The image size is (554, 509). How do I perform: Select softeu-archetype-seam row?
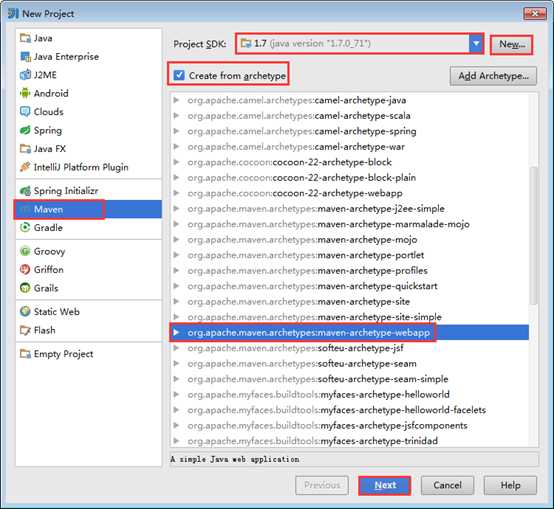click(350, 363)
